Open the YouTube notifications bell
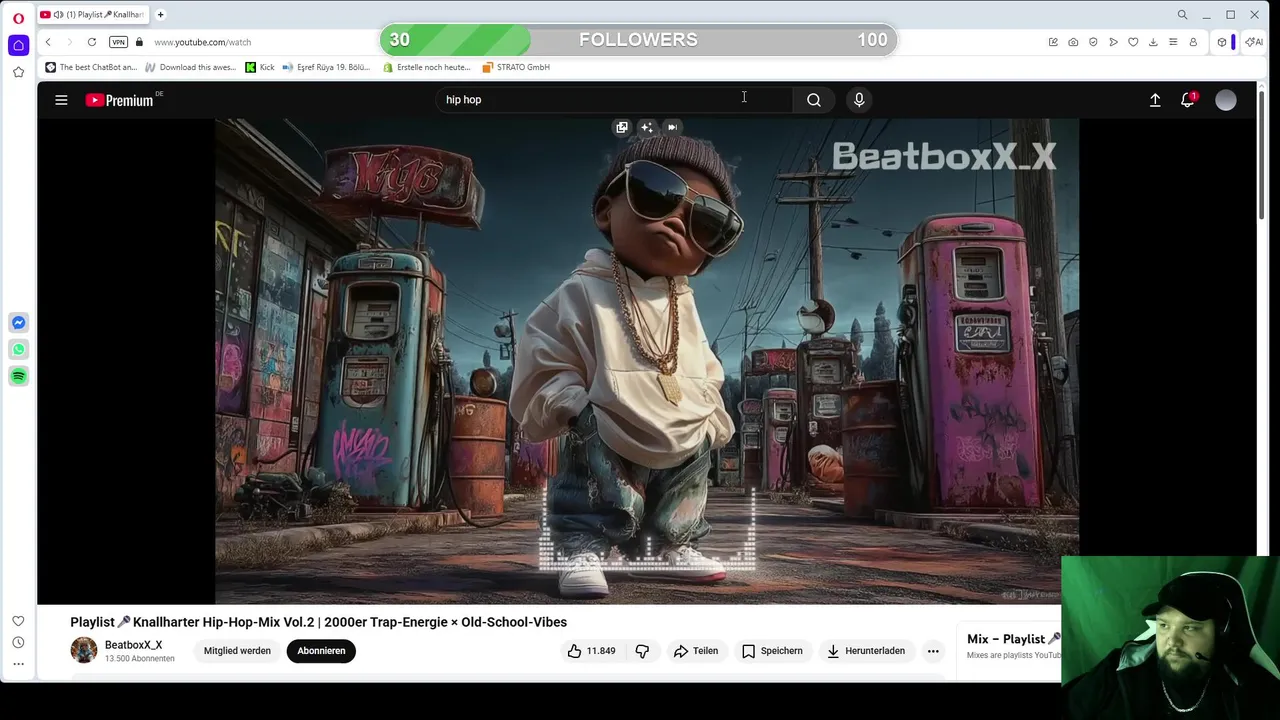 tap(1187, 100)
